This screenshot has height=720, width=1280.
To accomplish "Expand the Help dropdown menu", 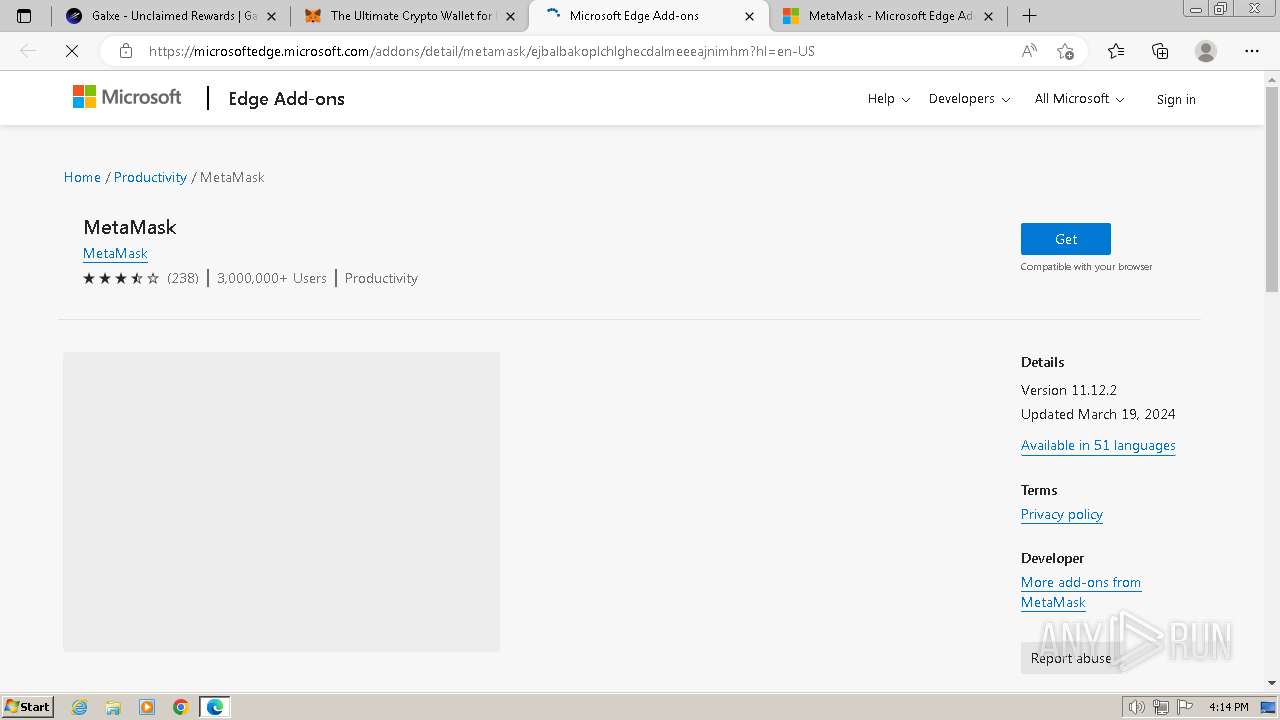I will click(889, 99).
